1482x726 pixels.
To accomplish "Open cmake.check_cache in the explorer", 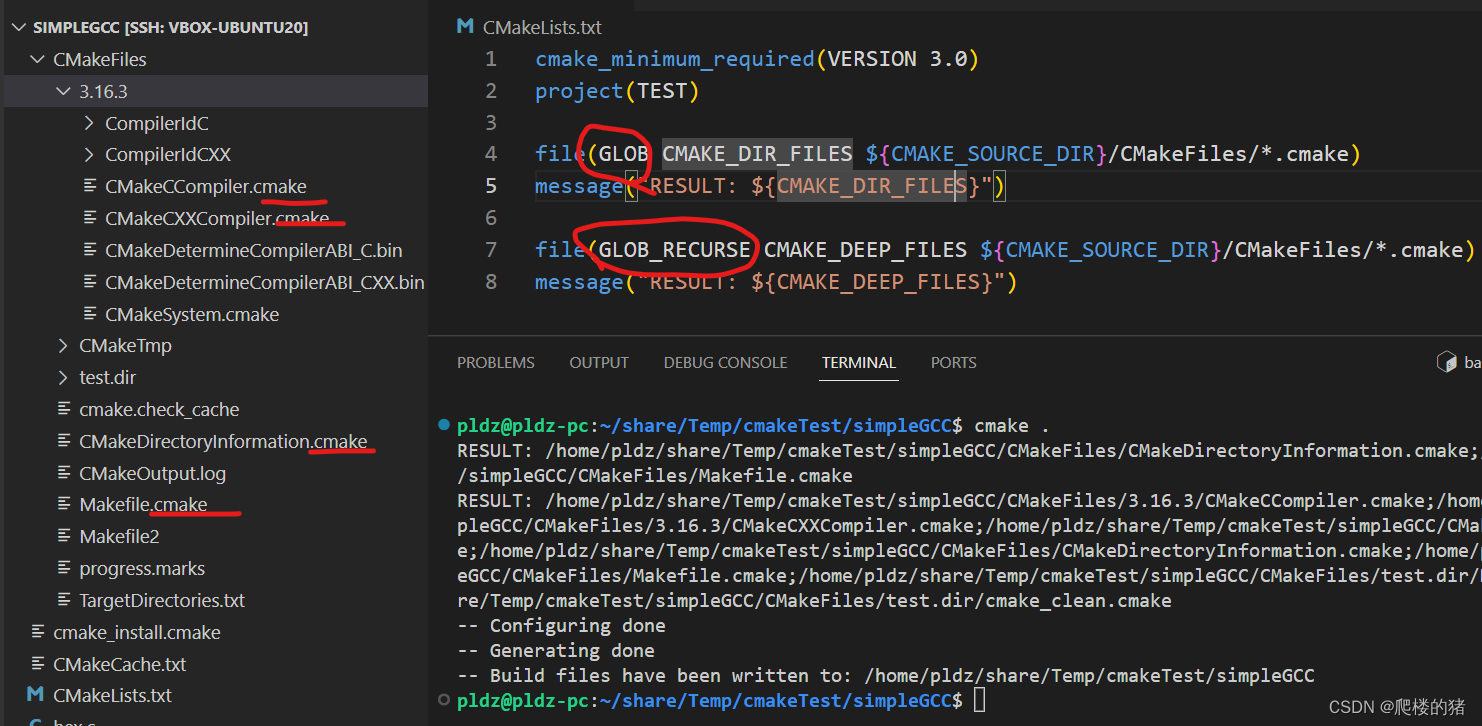I will click(x=159, y=410).
